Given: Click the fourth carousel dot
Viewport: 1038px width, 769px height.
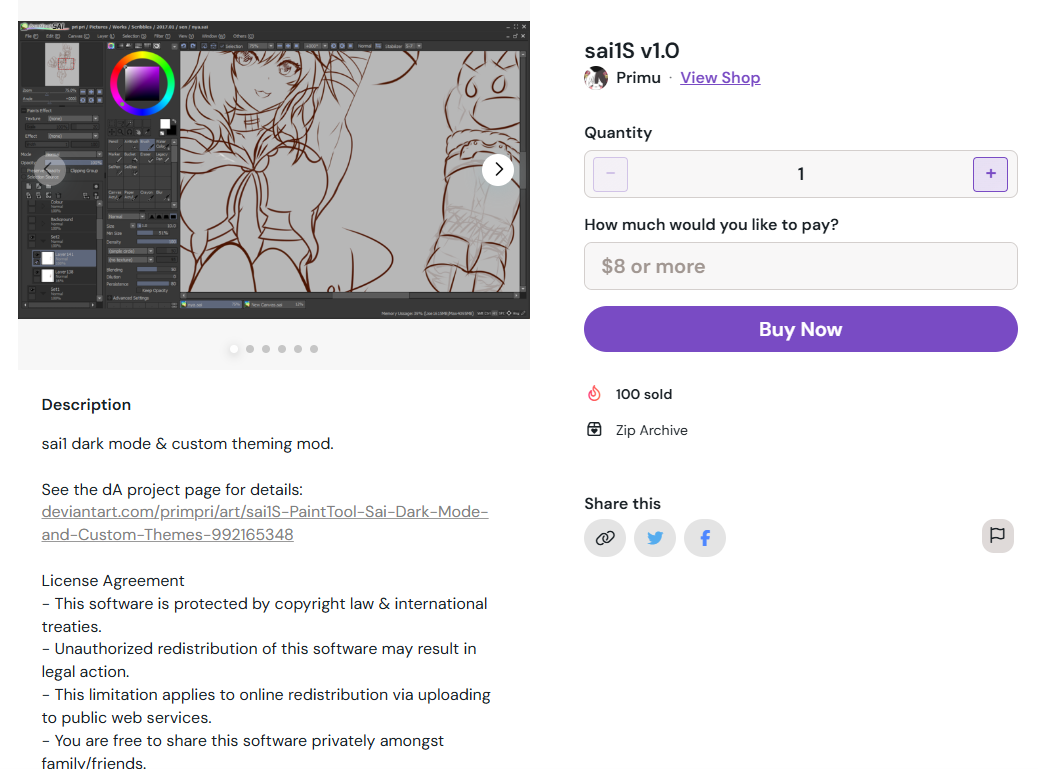Looking at the screenshot, I should coord(282,349).
